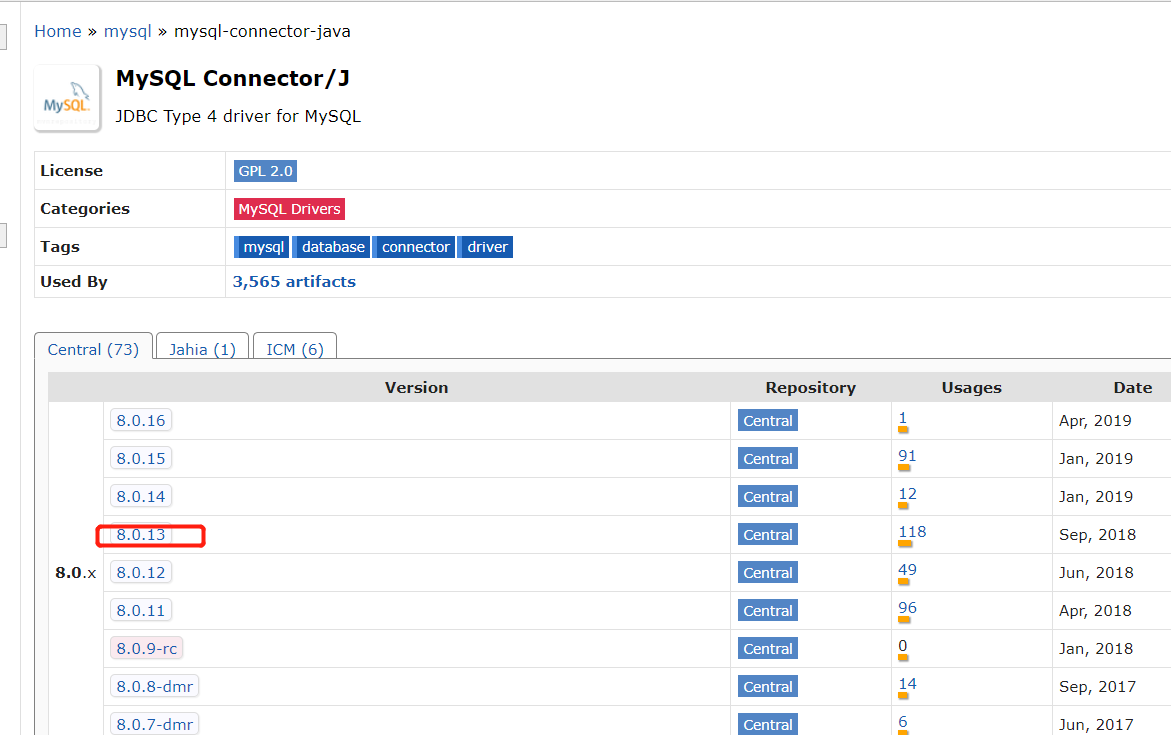Click the Jun, 2018 date cell
1171x735 pixels.
tap(1096, 573)
